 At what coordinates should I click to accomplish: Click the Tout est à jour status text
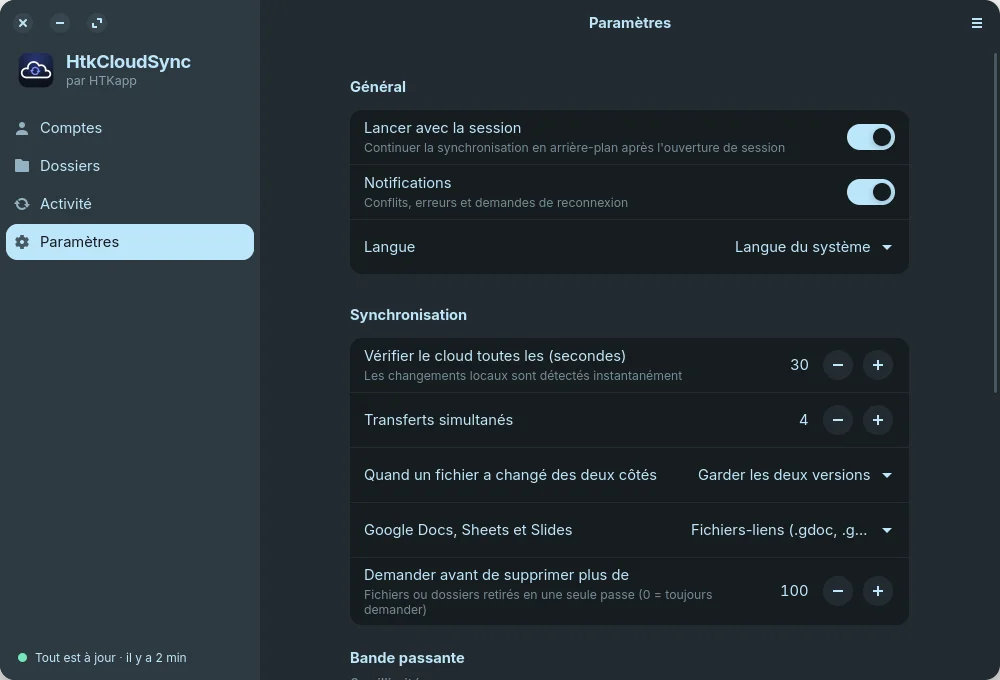click(x=111, y=658)
